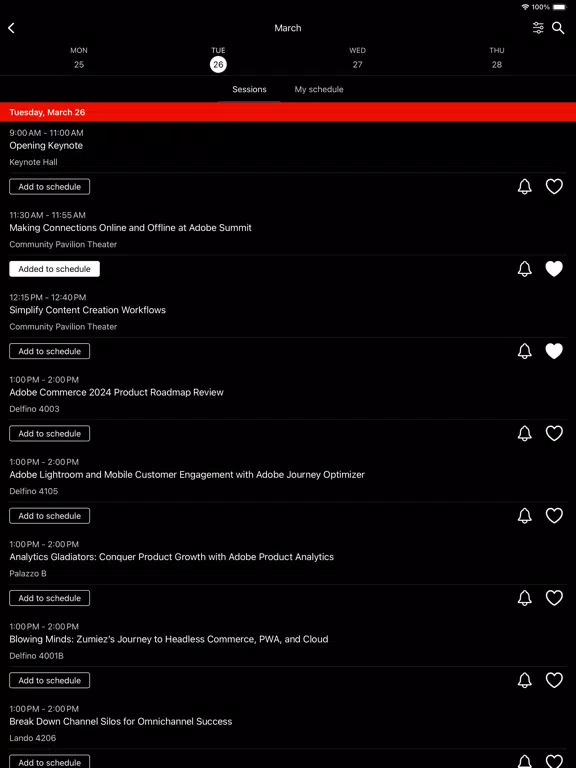
Task: Set reminder bell for Blowing Minds Zumiez session
Action: click(x=525, y=680)
